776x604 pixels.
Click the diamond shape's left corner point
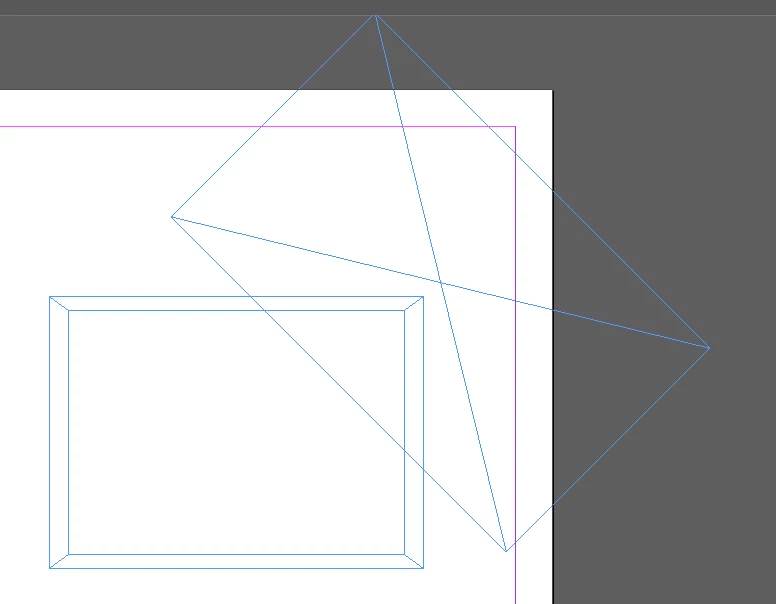(172, 217)
